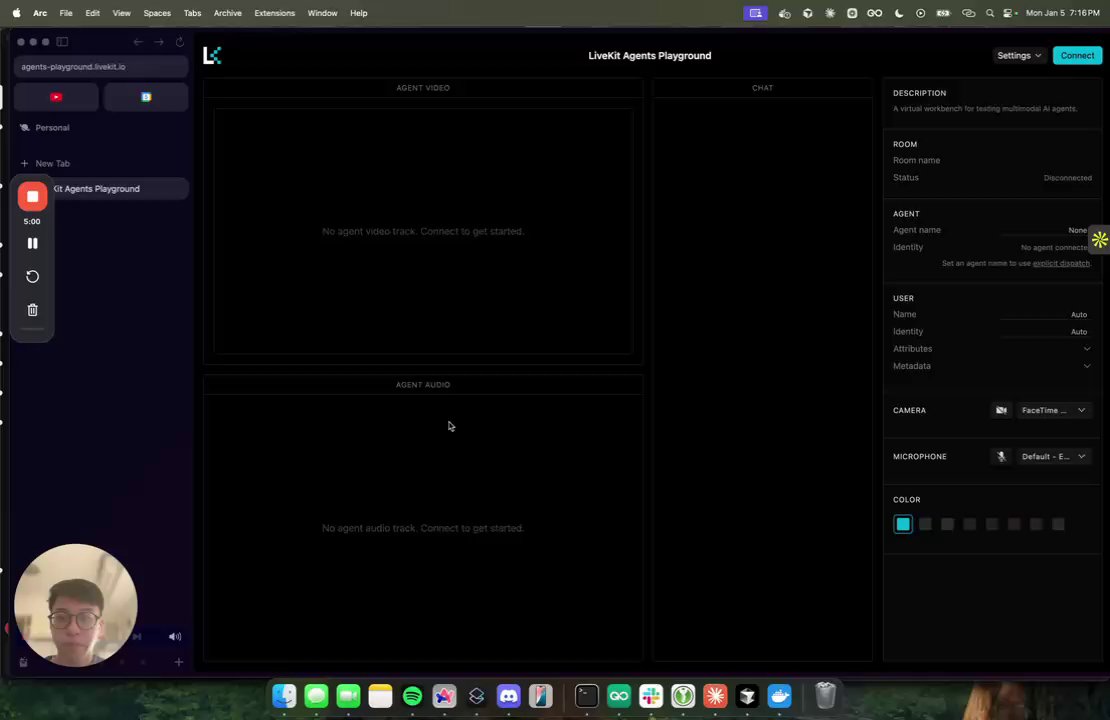Screen dimensions: 1110x720
Task: Toggle the microphone mute button
Action: click(x=1001, y=457)
